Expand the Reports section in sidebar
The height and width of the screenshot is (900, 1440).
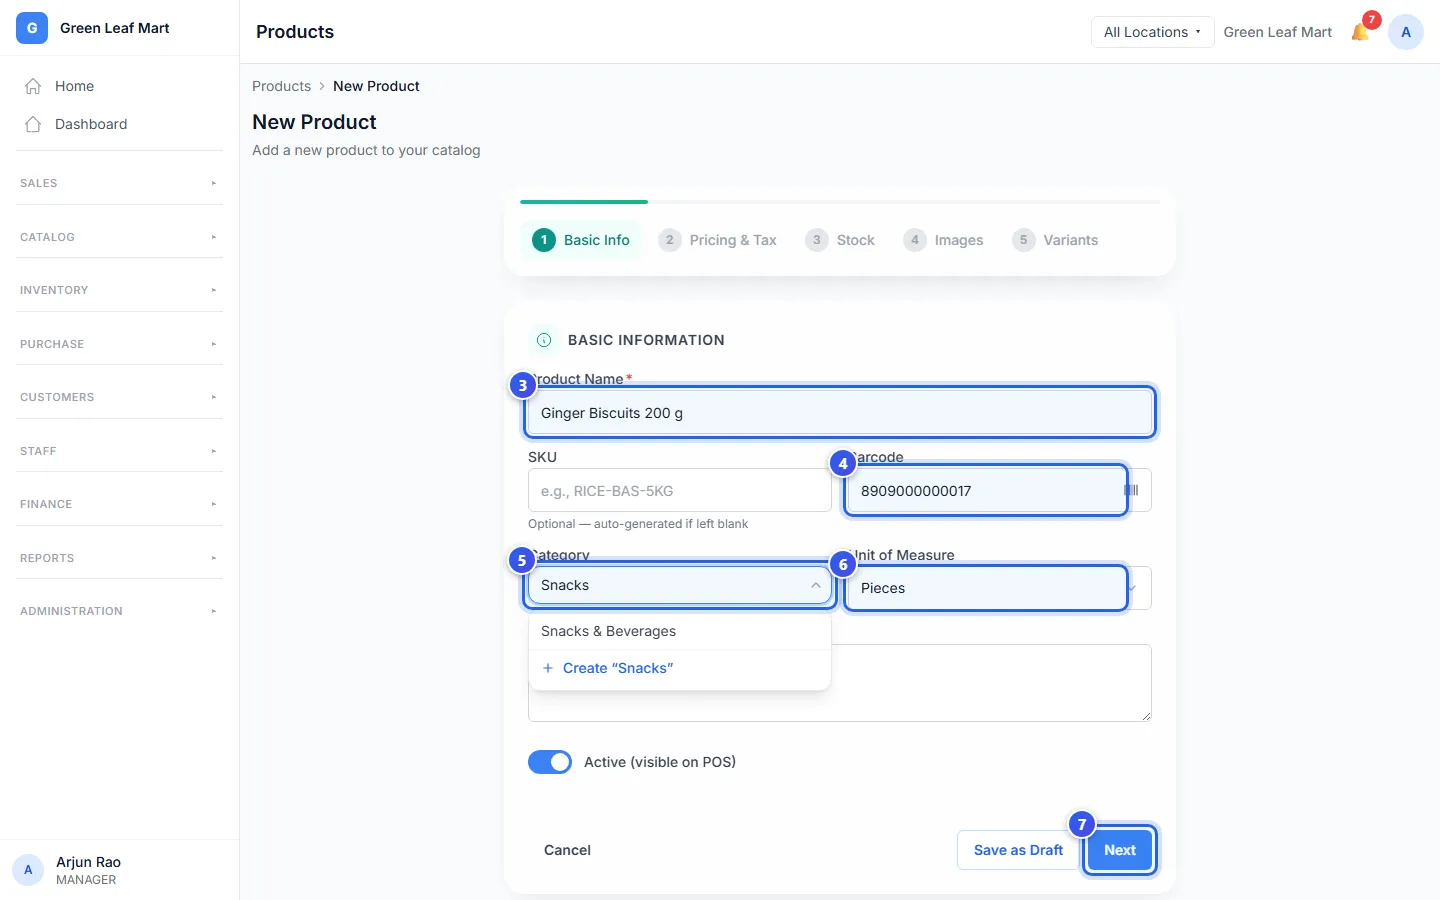pyautogui.click(x=120, y=558)
